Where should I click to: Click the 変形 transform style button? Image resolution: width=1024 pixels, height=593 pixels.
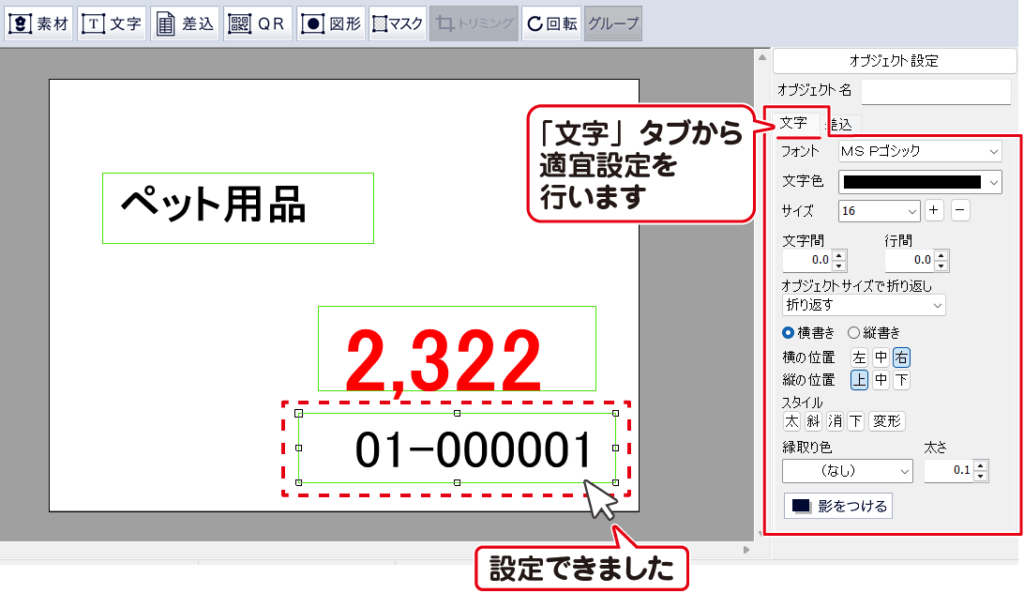887,421
